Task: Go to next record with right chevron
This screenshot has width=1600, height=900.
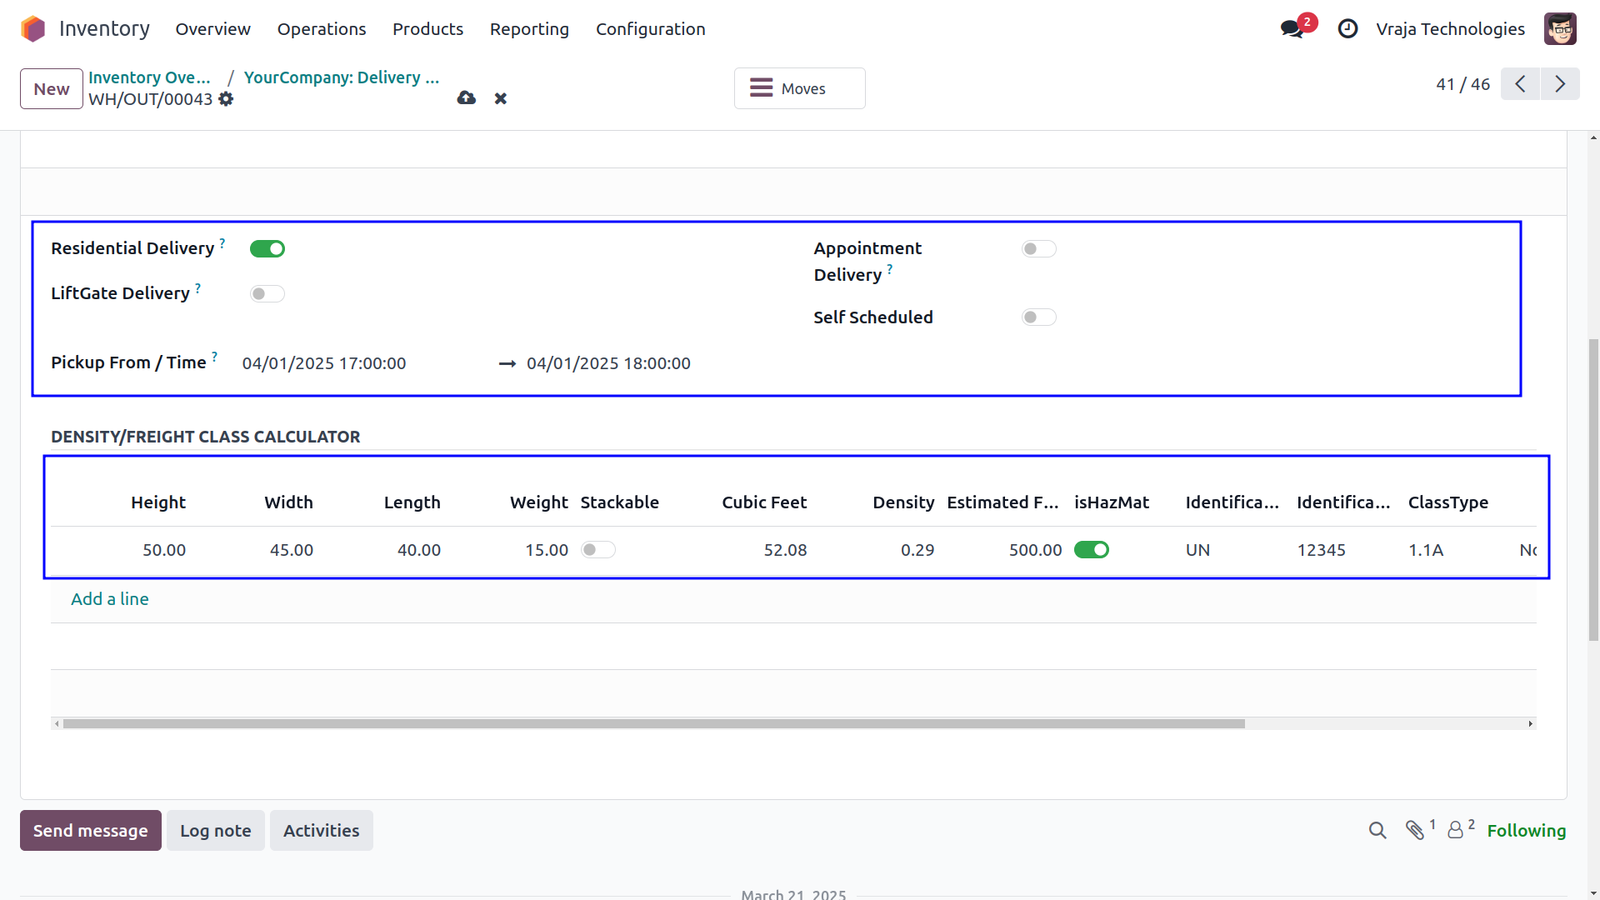Action: pos(1560,84)
